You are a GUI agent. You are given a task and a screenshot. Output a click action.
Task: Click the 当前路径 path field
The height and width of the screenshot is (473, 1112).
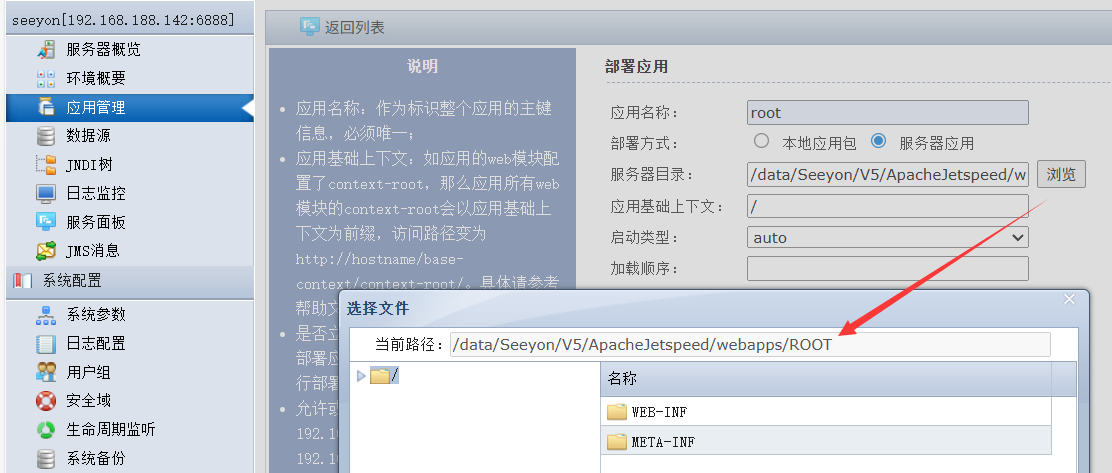click(x=750, y=345)
